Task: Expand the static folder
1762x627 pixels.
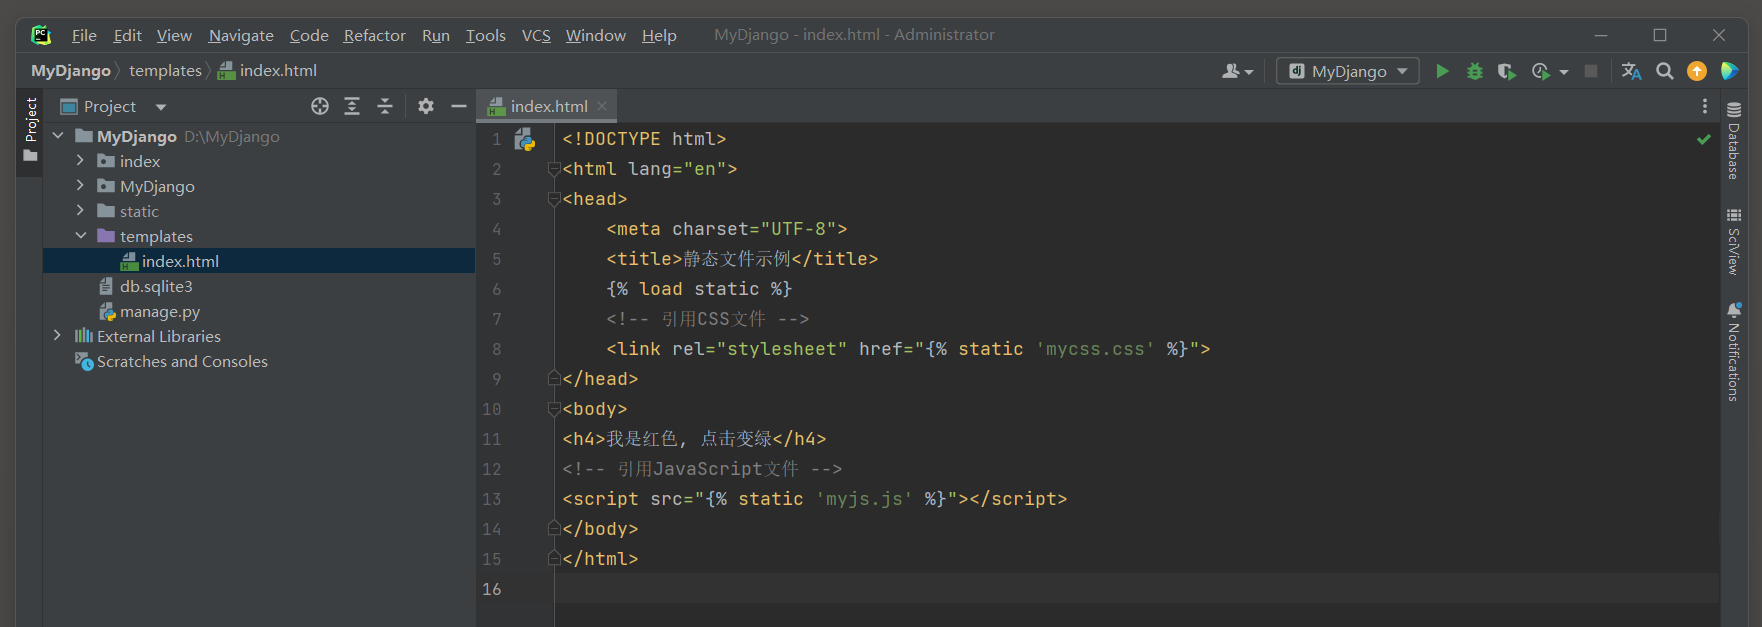Action: [x=80, y=210]
